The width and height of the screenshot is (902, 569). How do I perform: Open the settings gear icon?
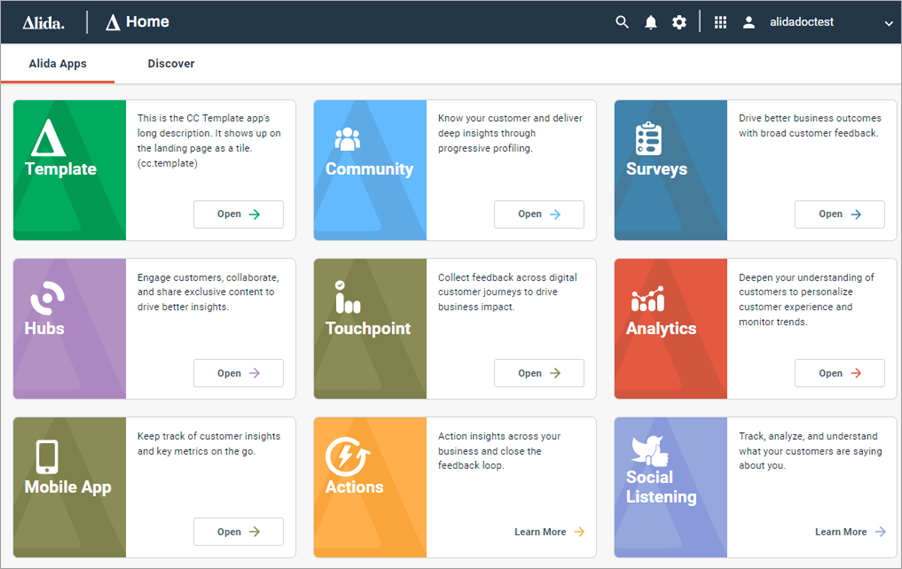(x=679, y=22)
